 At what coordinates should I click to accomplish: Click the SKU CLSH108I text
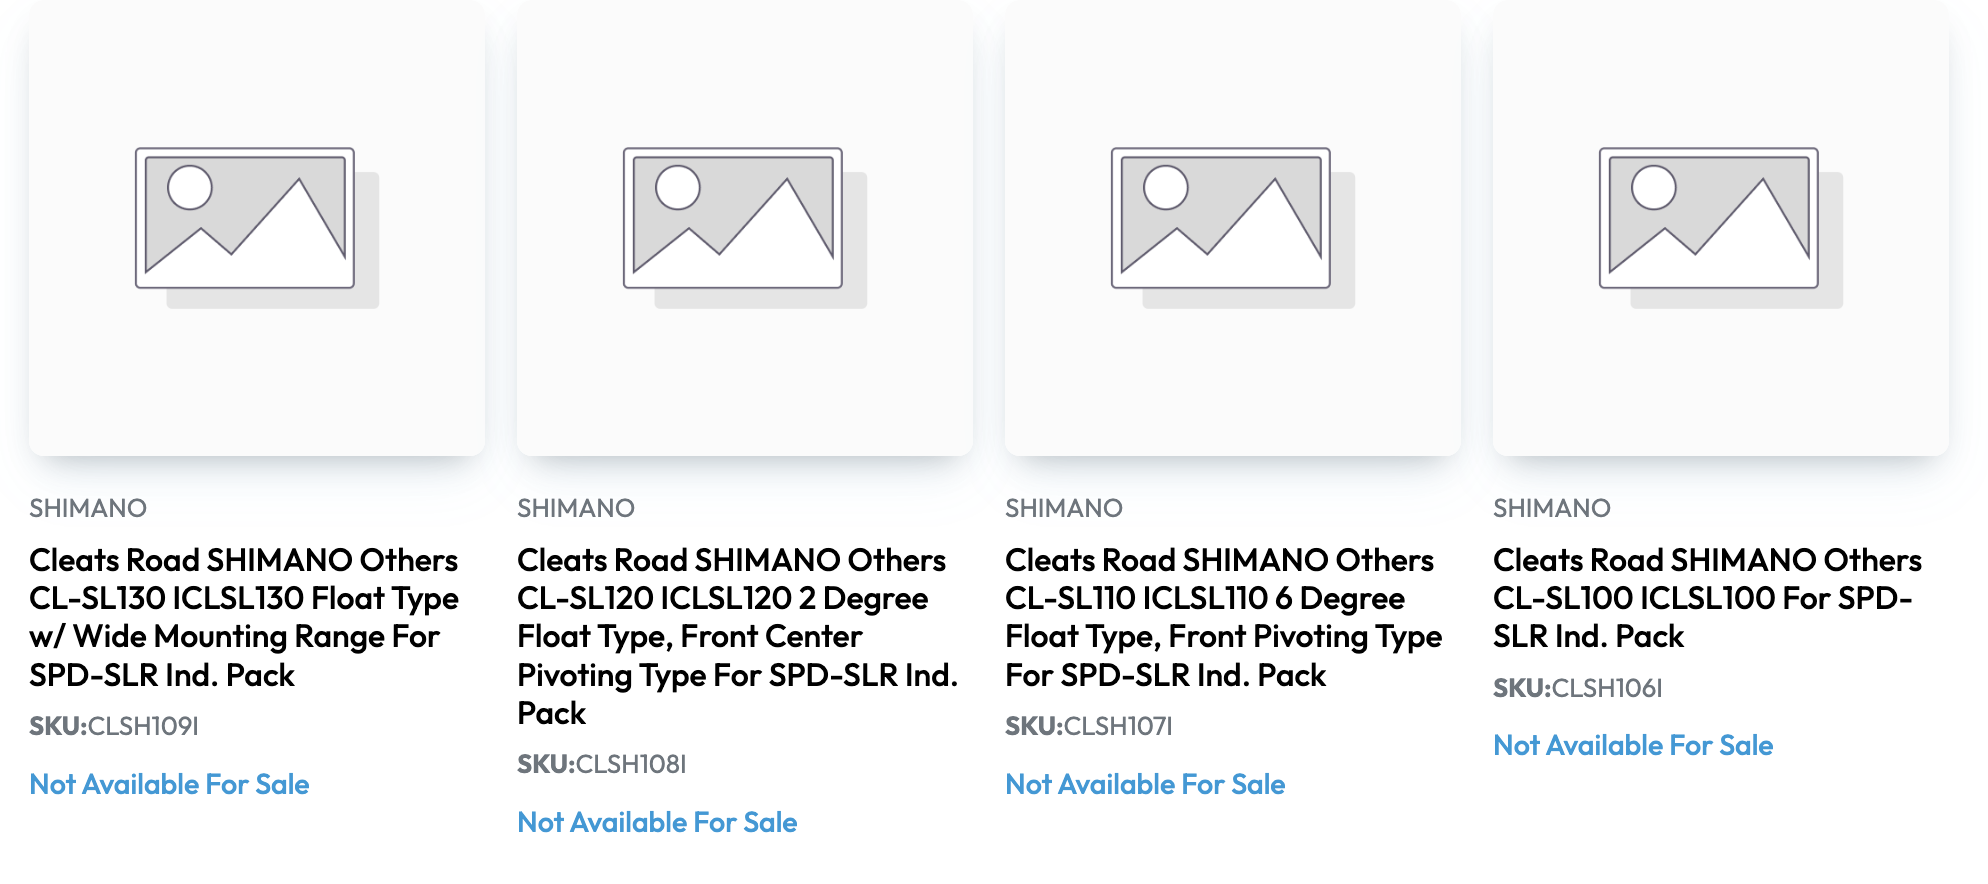coord(602,764)
